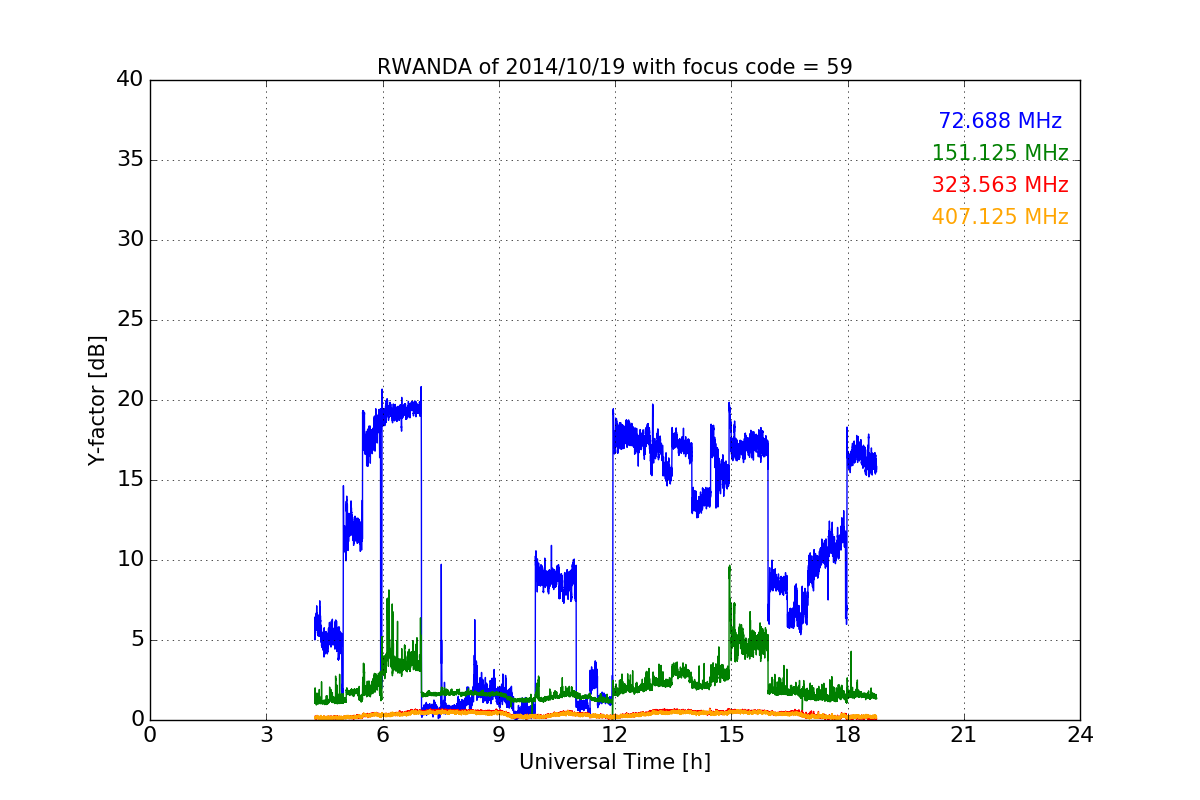Select the 72.688 MHz legend label
1200x800 pixels.
click(1000, 121)
